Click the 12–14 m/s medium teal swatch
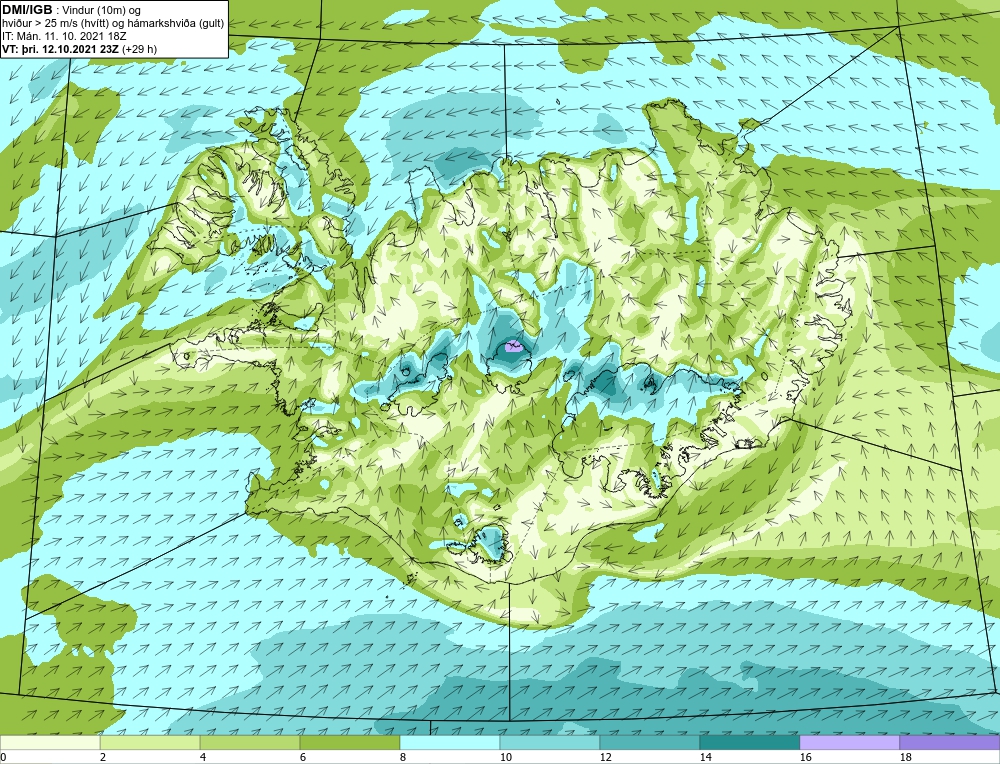This screenshot has width=1000, height=764. click(650, 742)
